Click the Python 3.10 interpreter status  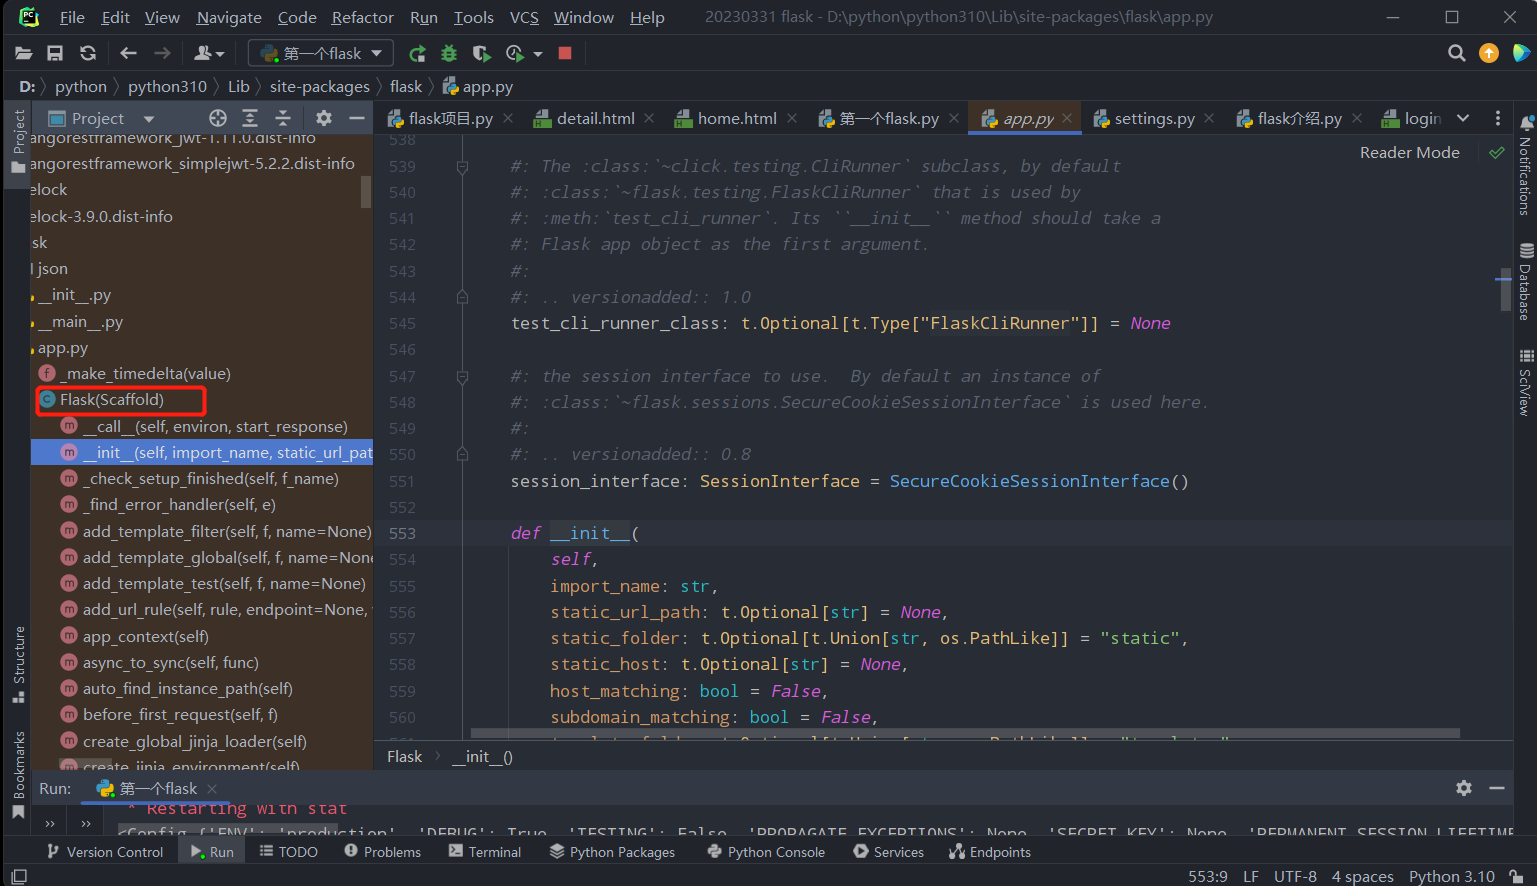(x=1451, y=876)
